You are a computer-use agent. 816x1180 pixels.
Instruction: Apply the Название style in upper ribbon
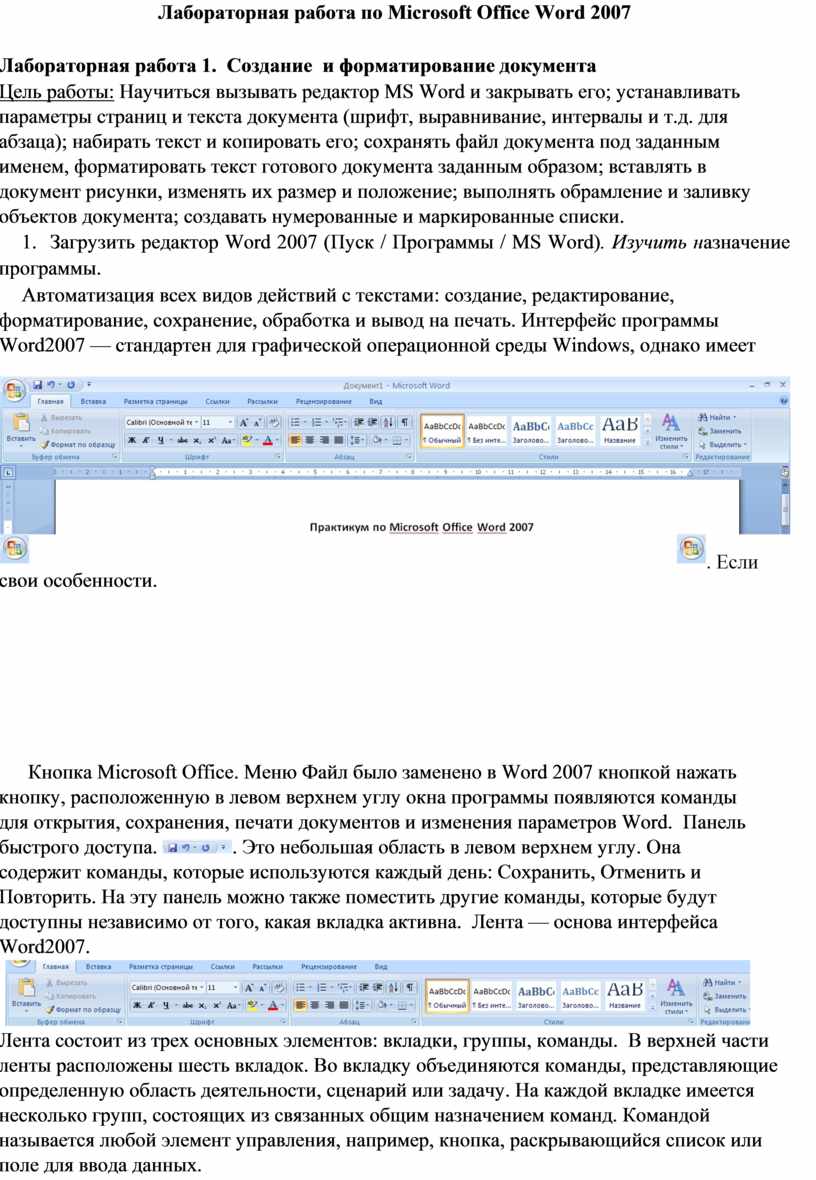pyautogui.click(x=620, y=430)
